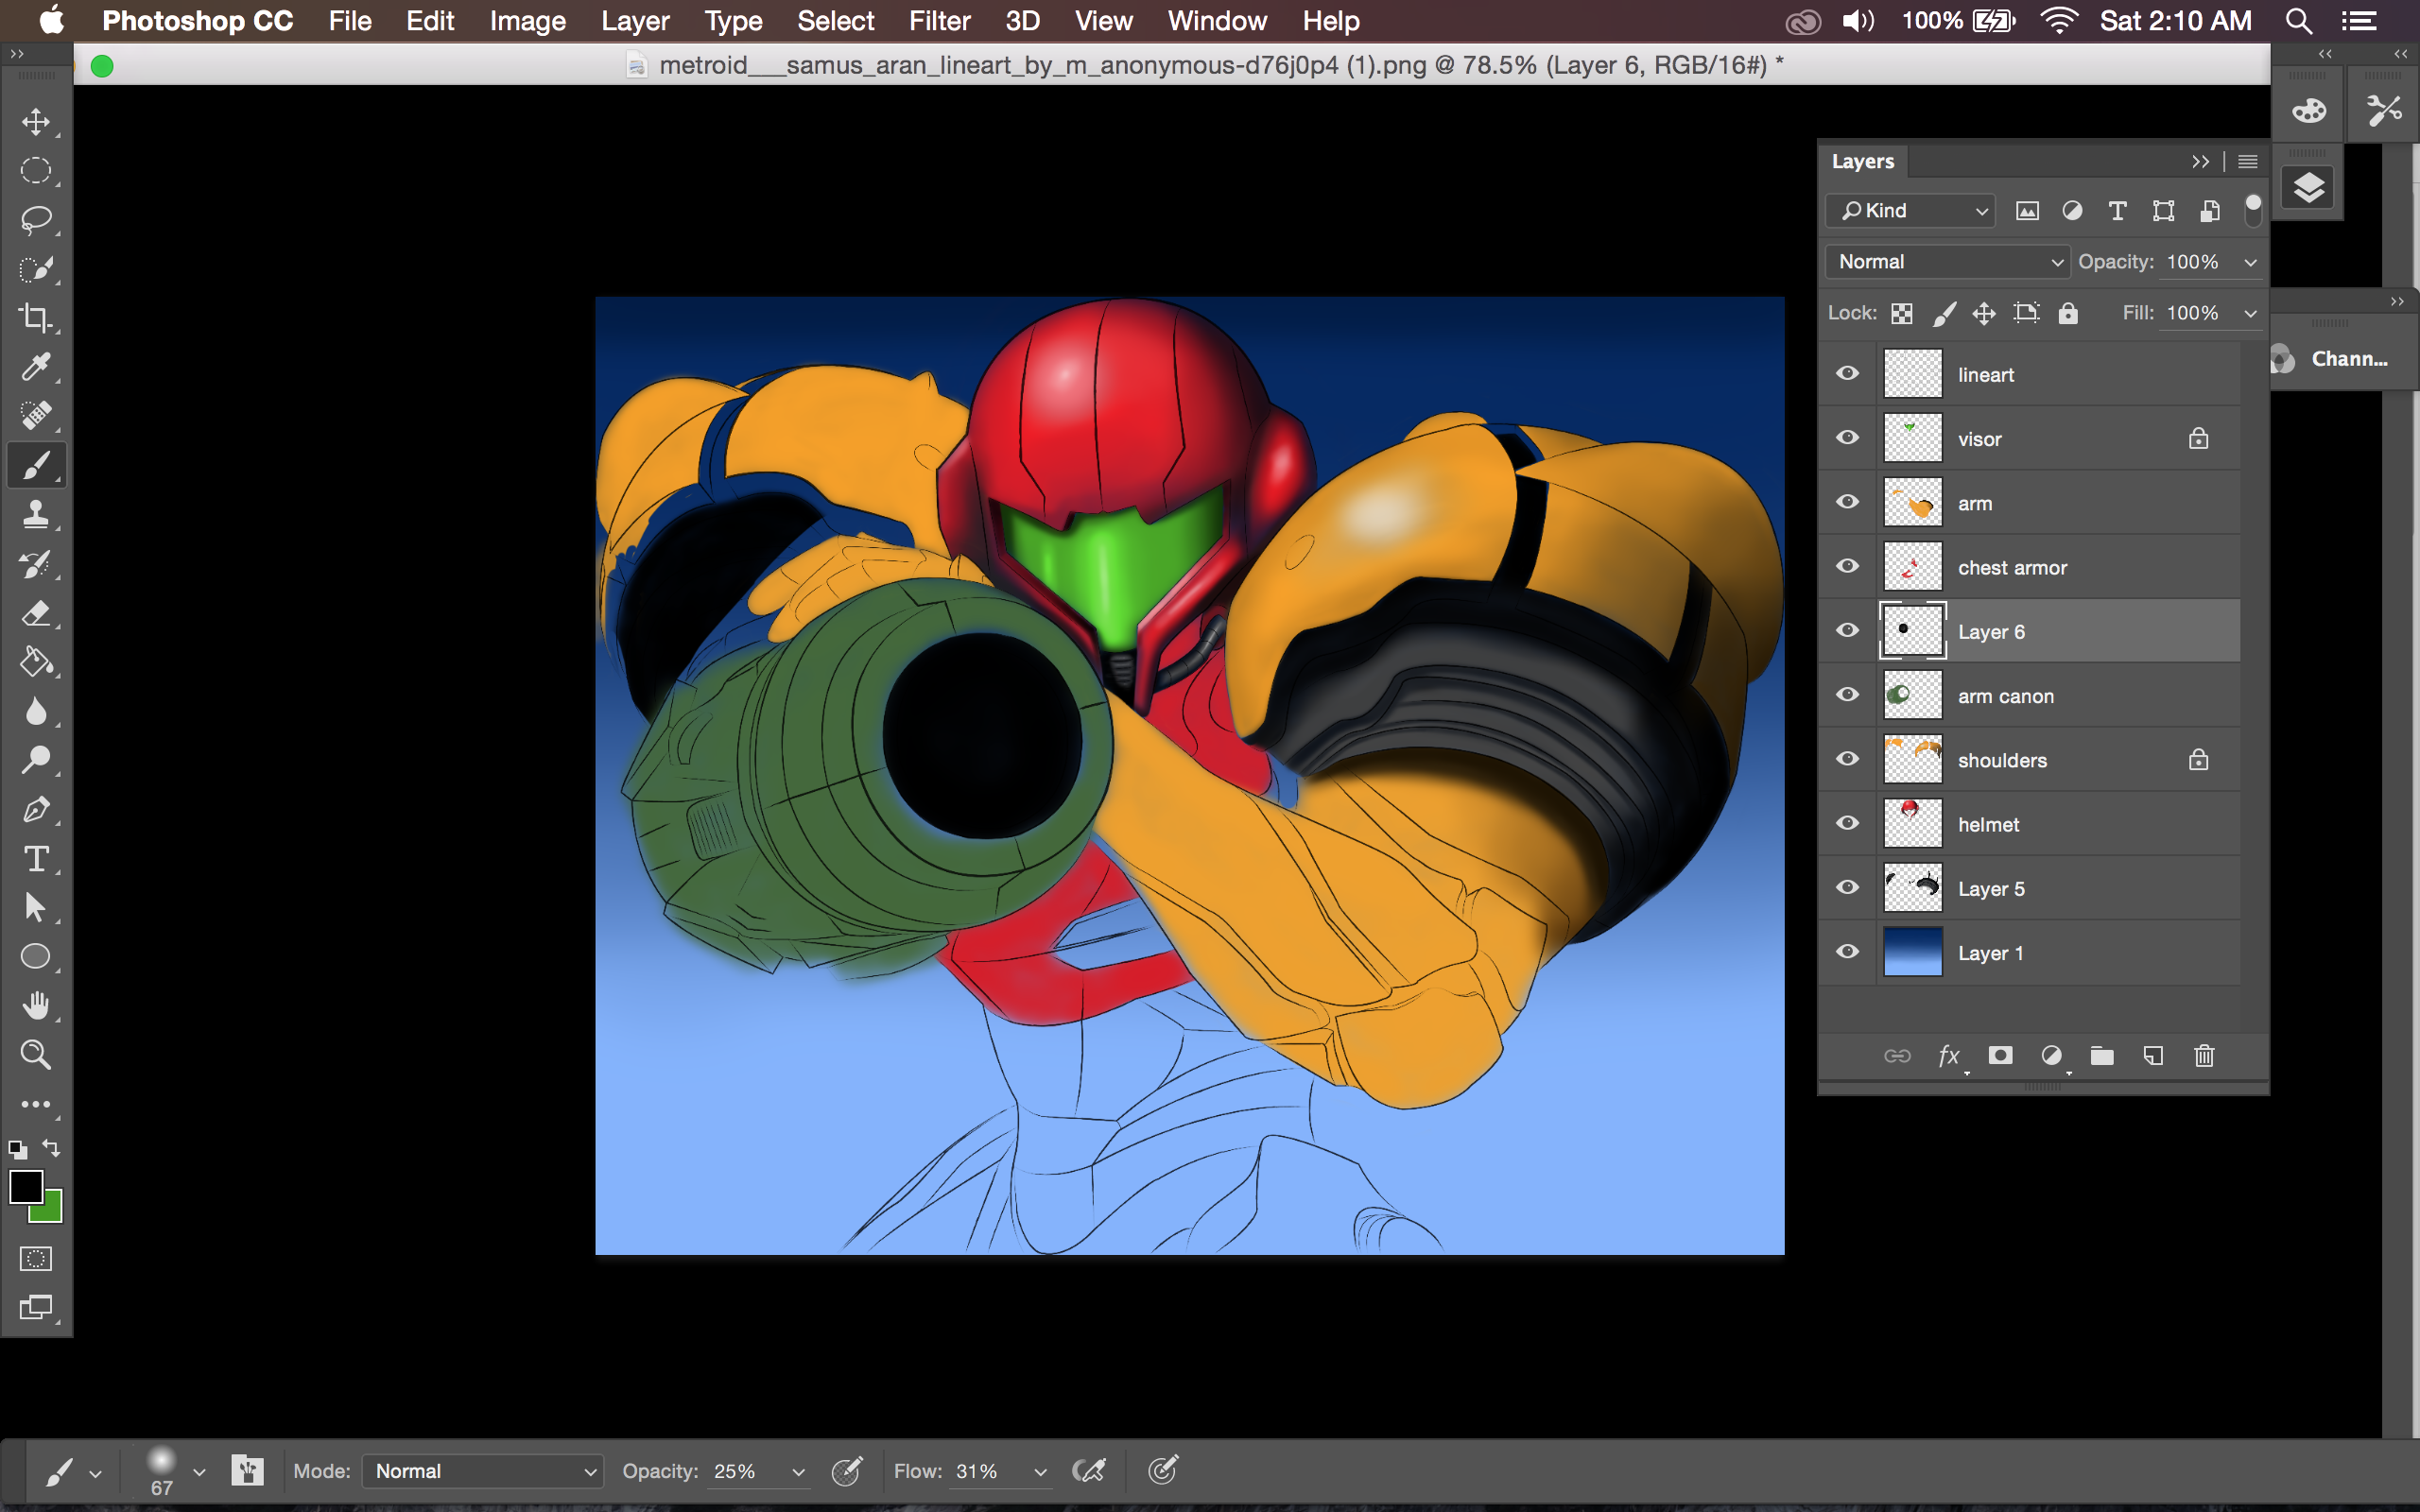Open the brush Flow dropdown arrow

[1040, 1472]
